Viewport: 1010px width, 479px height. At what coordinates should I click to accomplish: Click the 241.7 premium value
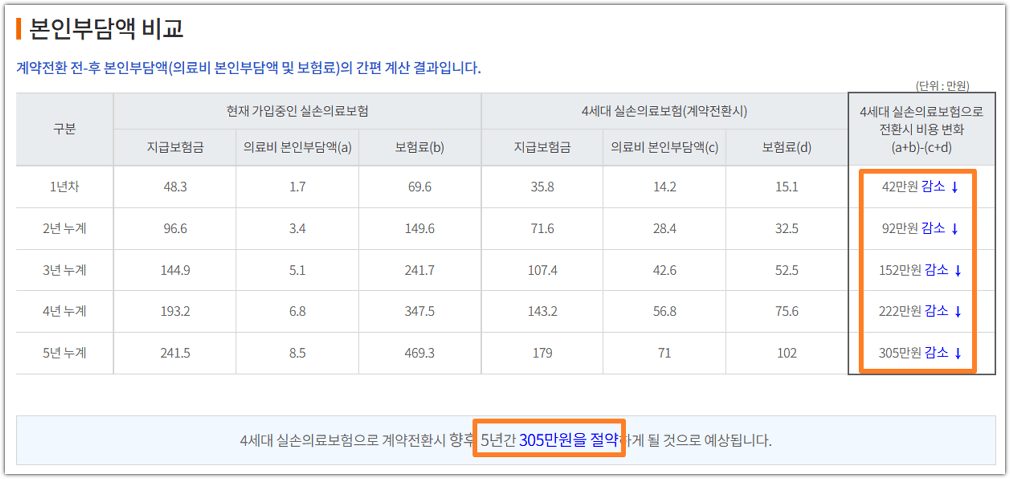pos(419,270)
